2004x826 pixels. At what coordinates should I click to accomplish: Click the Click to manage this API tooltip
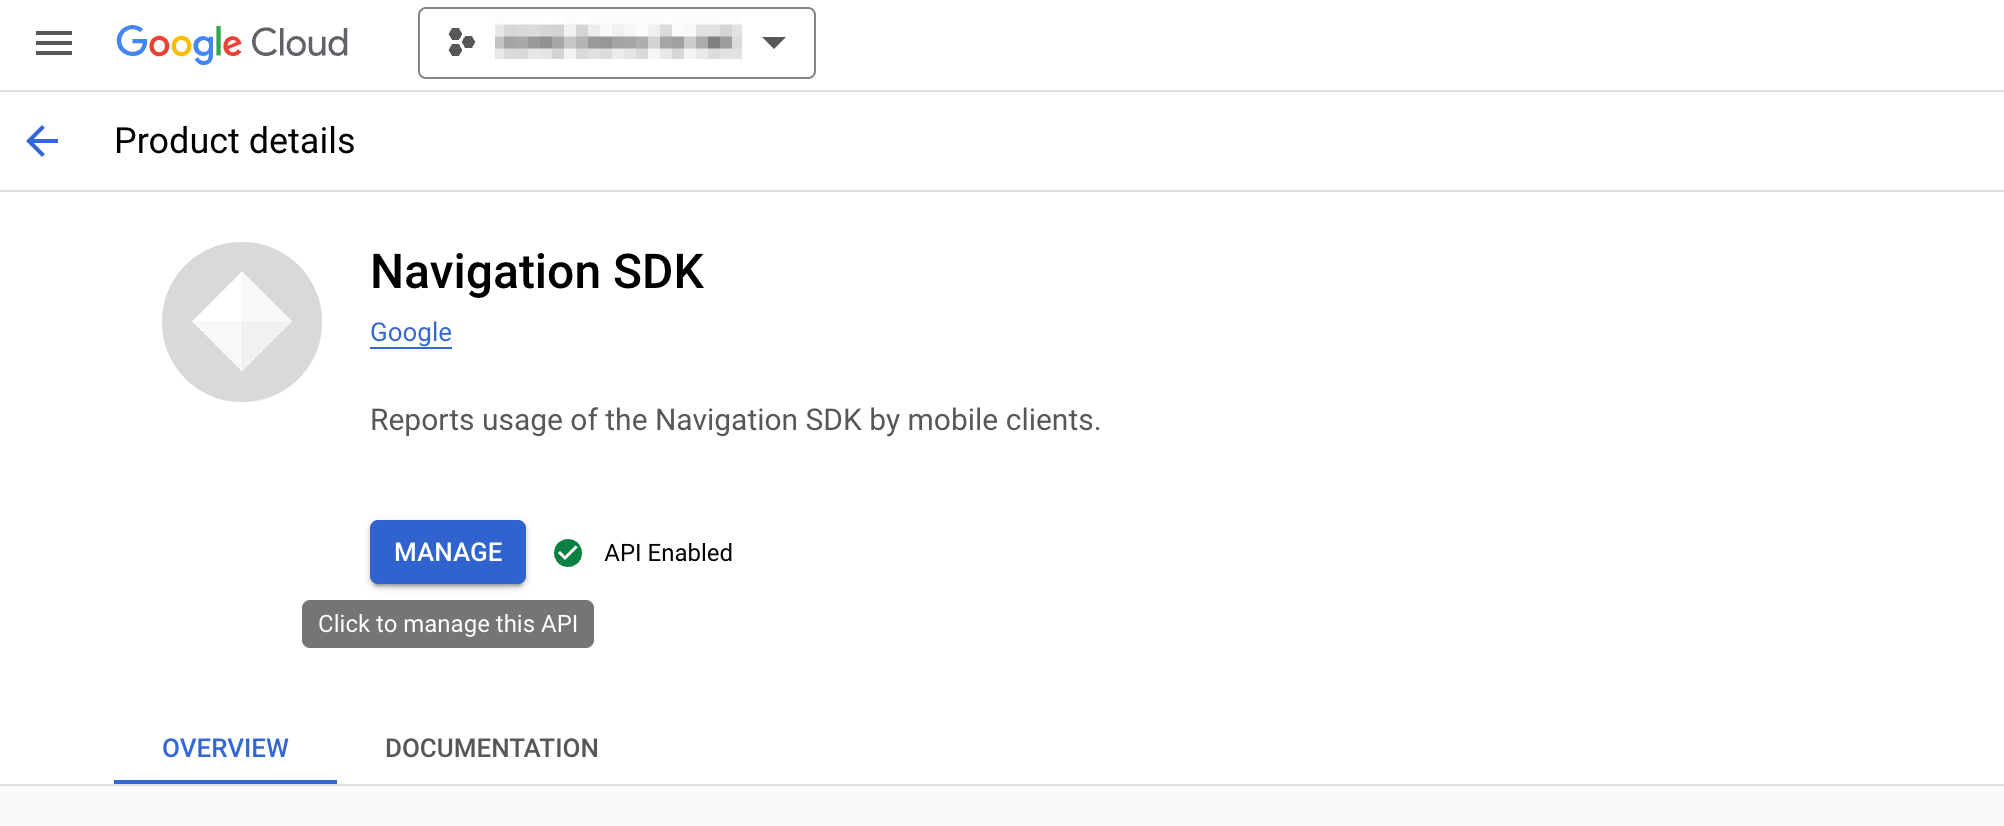click(x=447, y=623)
